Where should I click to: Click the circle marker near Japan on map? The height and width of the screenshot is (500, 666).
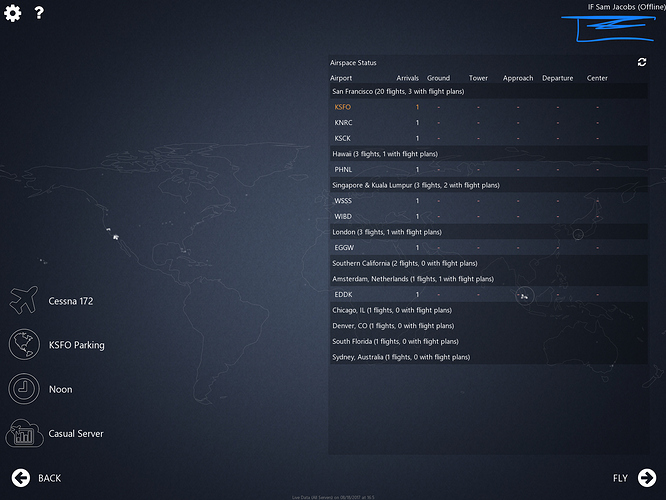tap(578, 234)
